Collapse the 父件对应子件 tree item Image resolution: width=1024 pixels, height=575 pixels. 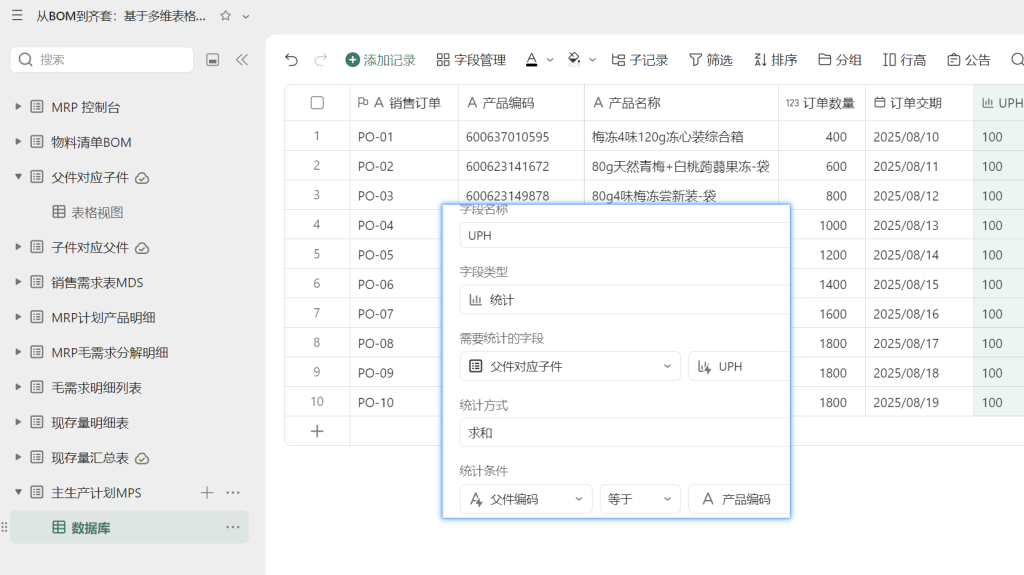[x=18, y=177]
